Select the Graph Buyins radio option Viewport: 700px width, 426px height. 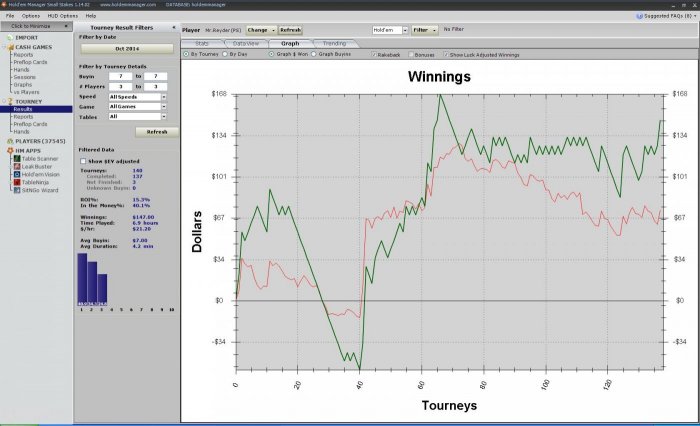(314, 54)
